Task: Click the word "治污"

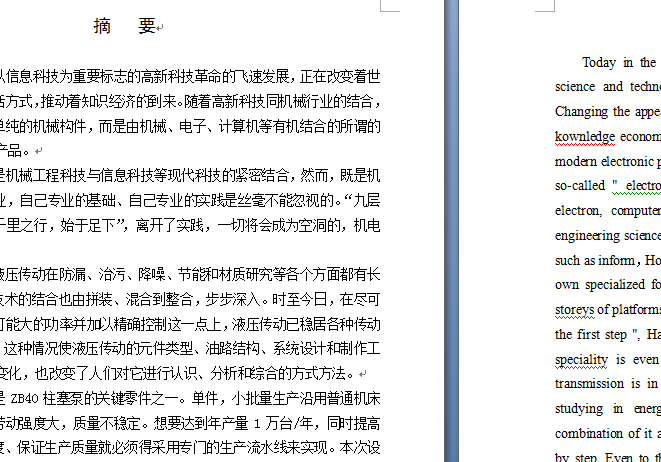Action: tap(112, 274)
